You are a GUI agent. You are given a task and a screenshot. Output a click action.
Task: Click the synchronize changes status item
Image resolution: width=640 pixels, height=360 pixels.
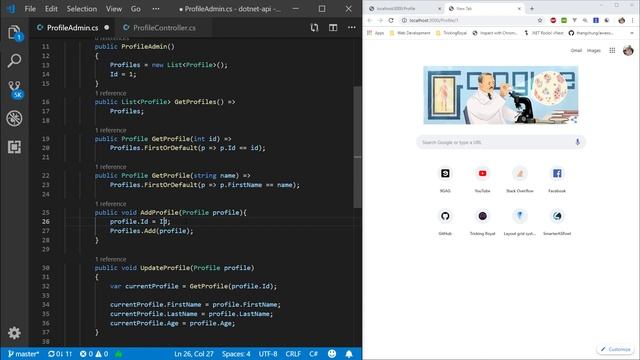tap(60, 354)
